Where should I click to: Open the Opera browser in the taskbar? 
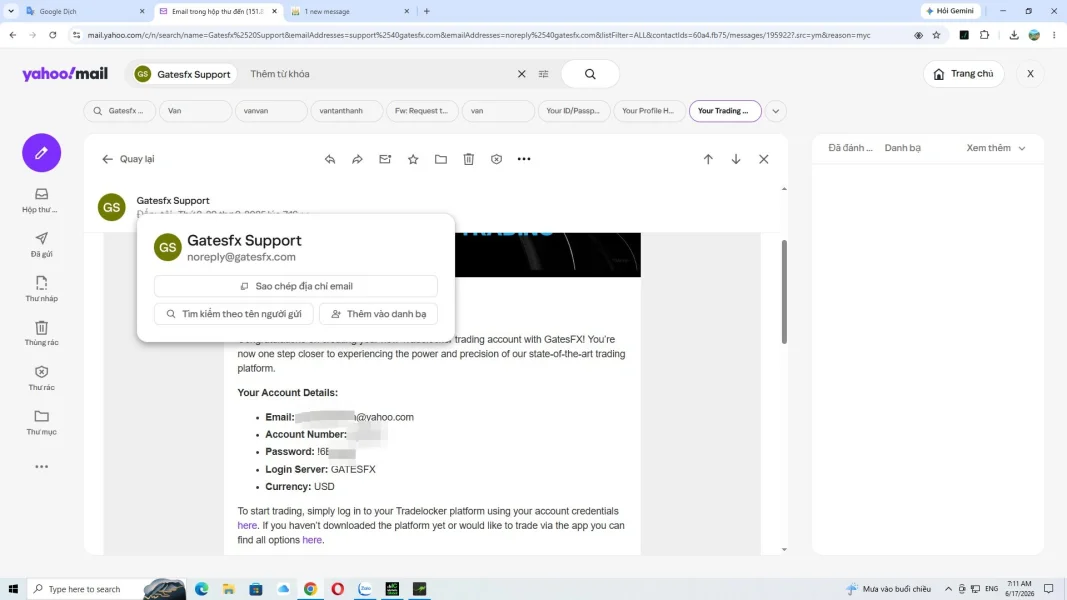338,589
